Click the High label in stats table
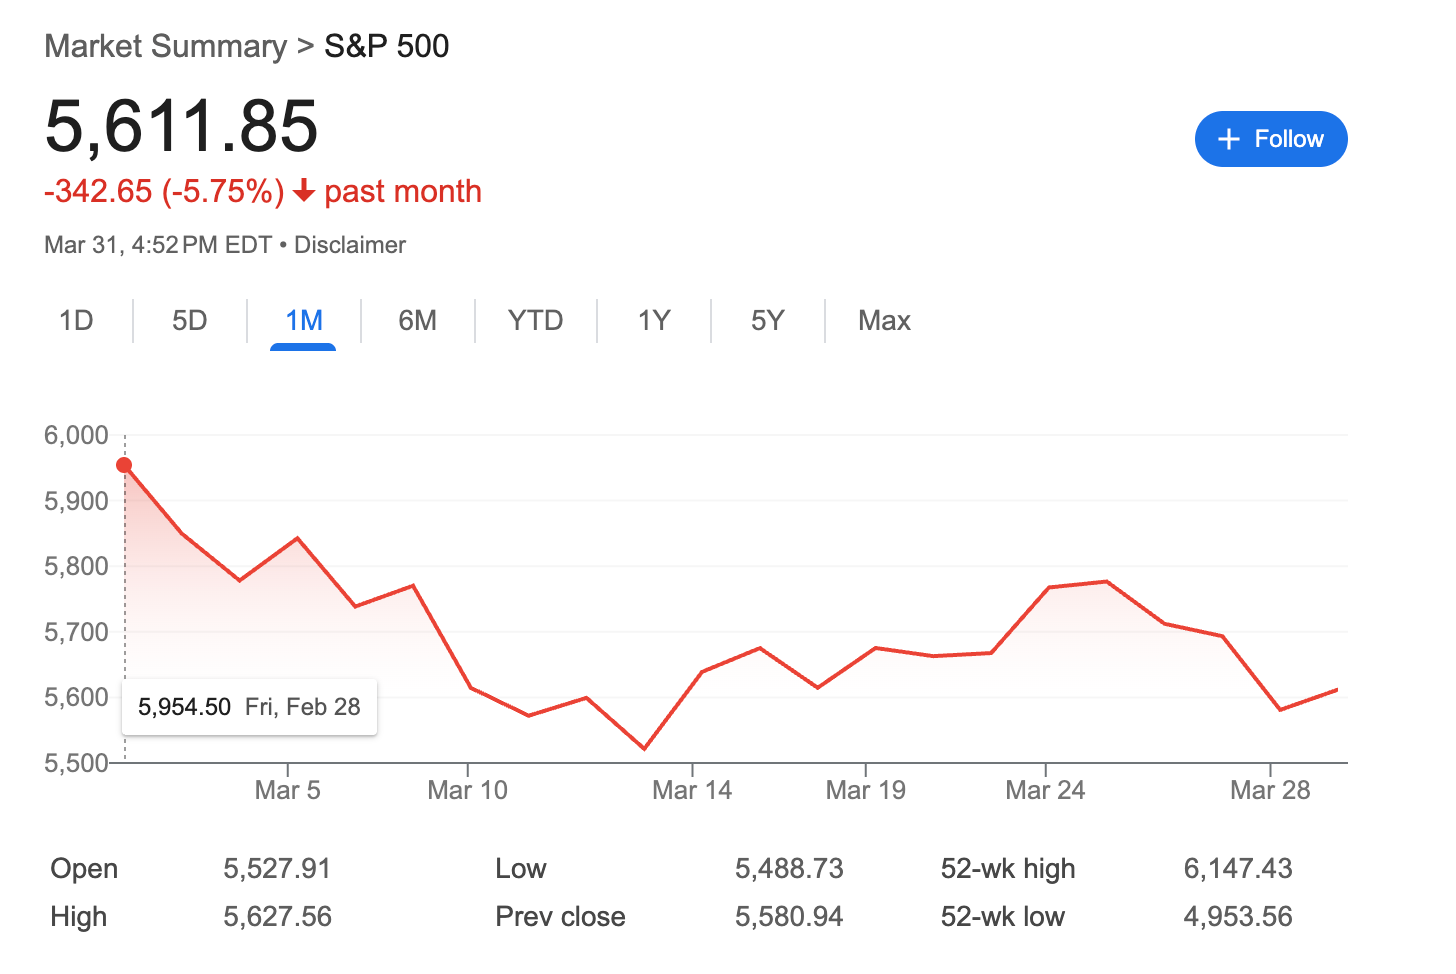This screenshot has height=974, width=1456. (x=78, y=916)
